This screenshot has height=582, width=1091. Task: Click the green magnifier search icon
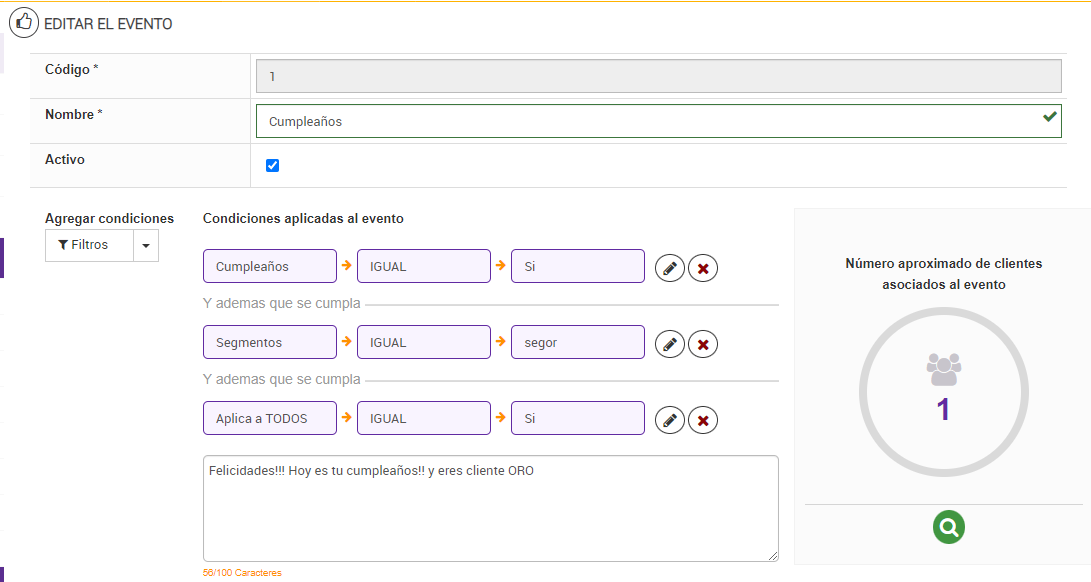[x=949, y=527]
